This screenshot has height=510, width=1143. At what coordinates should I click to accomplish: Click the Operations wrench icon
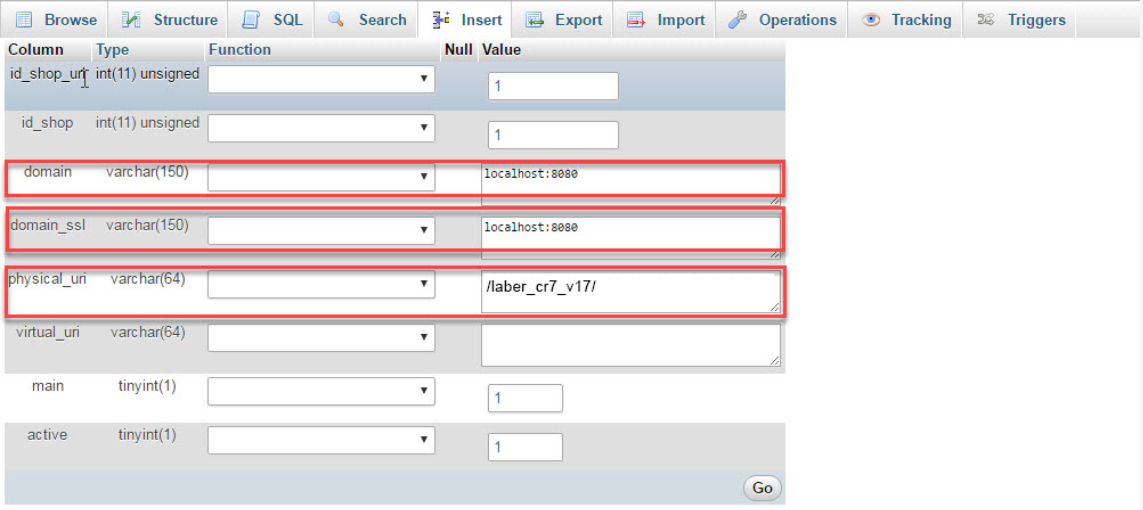(737, 20)
